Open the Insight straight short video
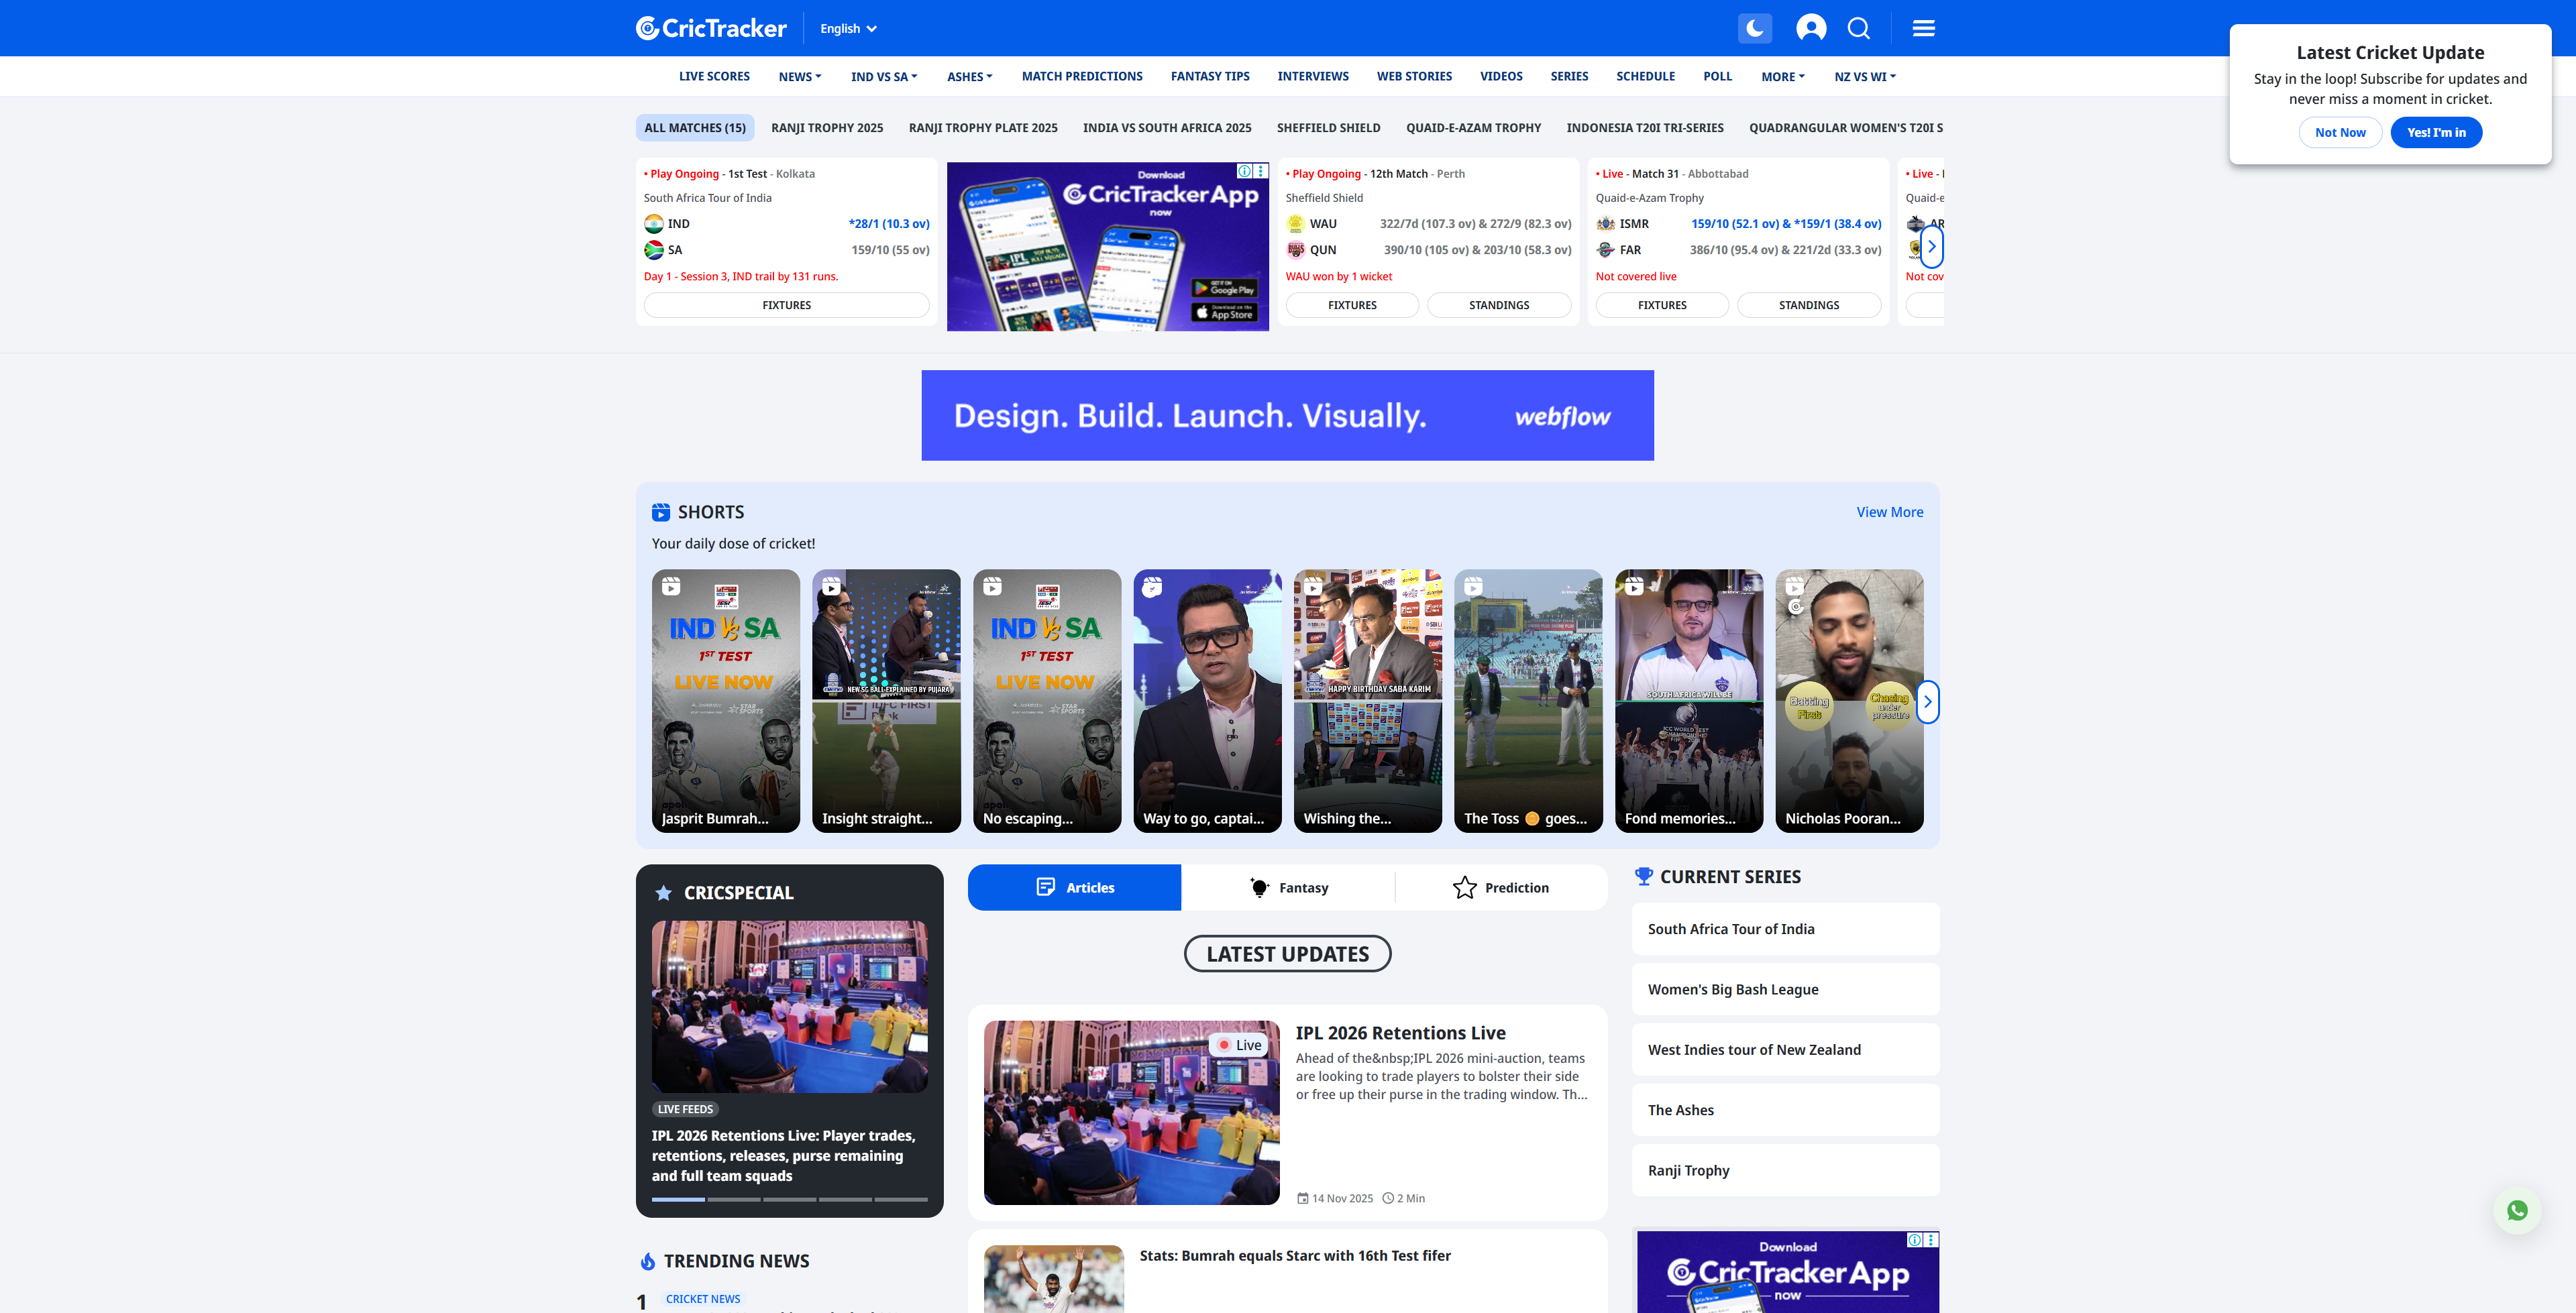Image resolution: width=2576 pixels, height=1313 pixels. 886,701
